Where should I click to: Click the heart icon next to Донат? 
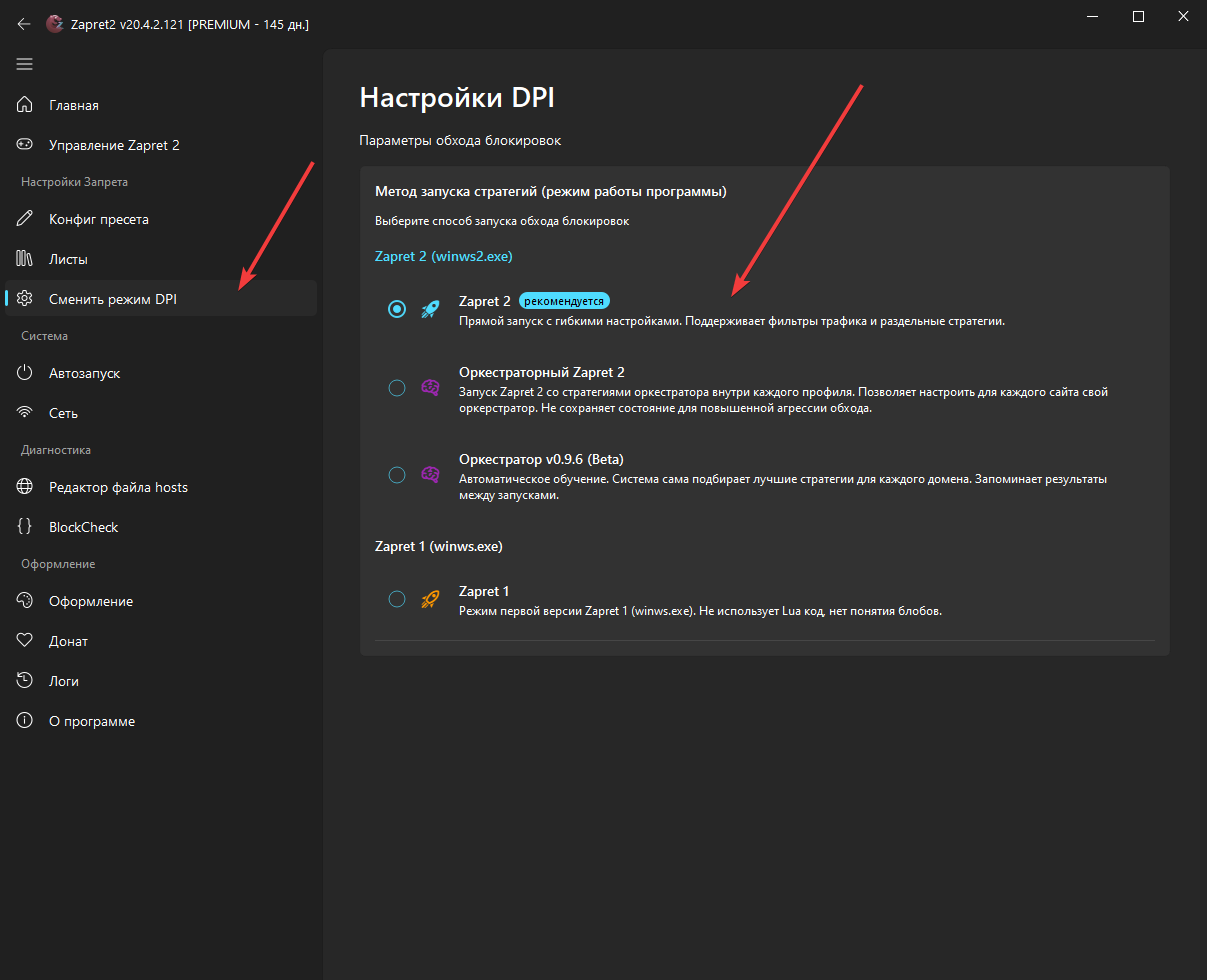click(x=26, y=641)
